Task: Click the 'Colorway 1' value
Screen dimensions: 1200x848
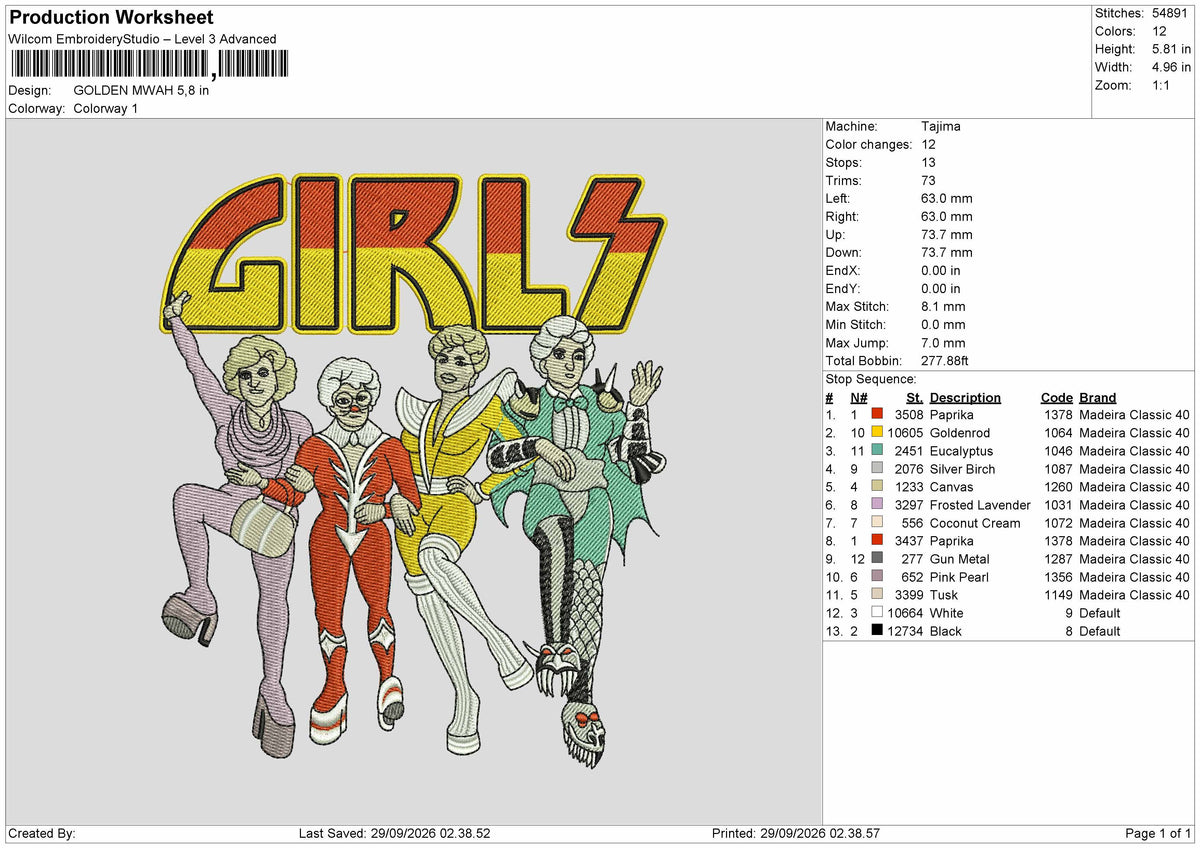Action: coord(106,108)
